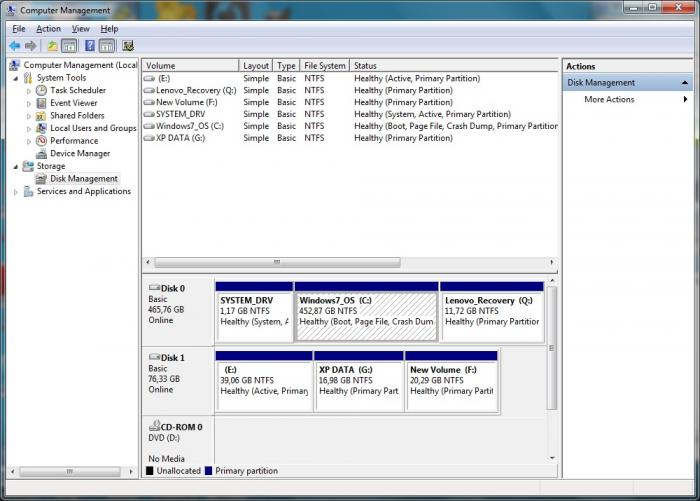Open the blue Help question mark icon
The height and width of the screenshot is (501, 700).
coord(90,46)
